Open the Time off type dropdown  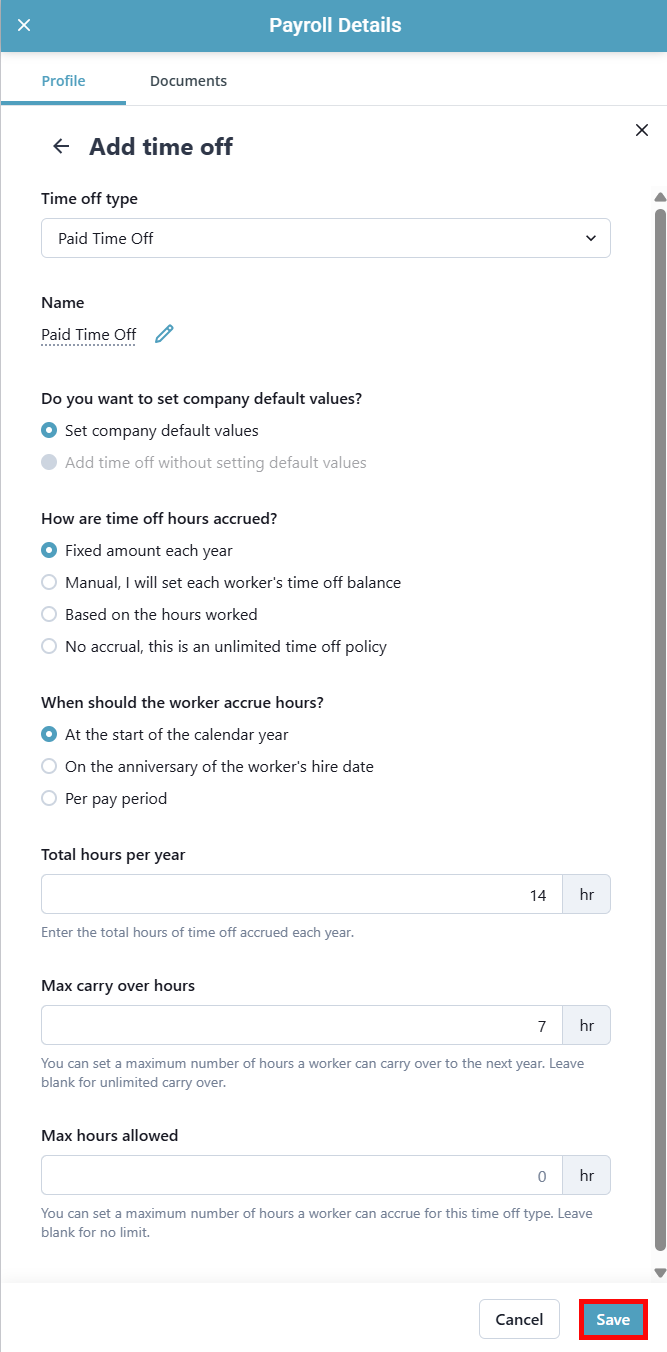click(325, 239)
